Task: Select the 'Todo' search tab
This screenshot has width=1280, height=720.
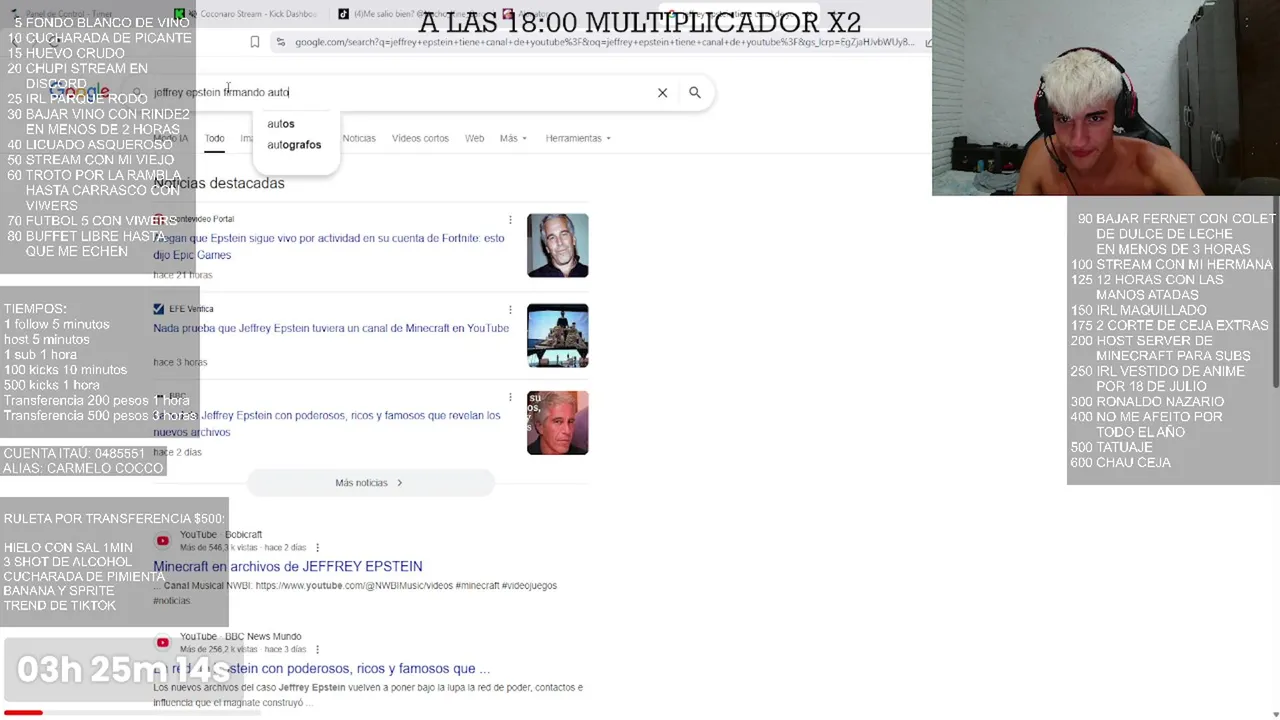Action: (215, 138)
